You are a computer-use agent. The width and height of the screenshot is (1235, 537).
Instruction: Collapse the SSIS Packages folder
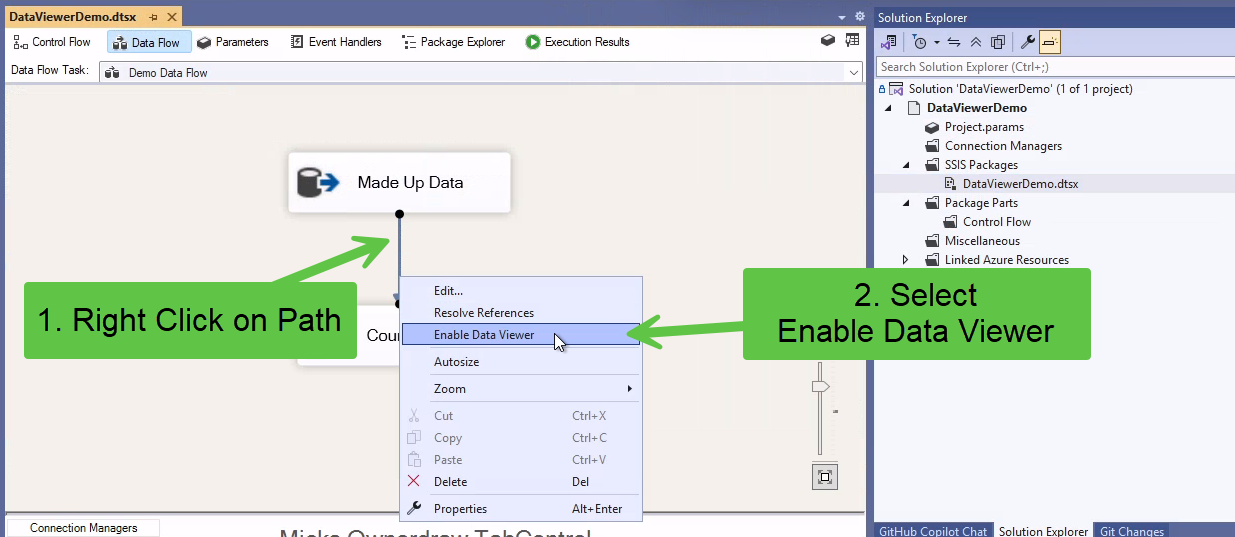tap(906, 165)
